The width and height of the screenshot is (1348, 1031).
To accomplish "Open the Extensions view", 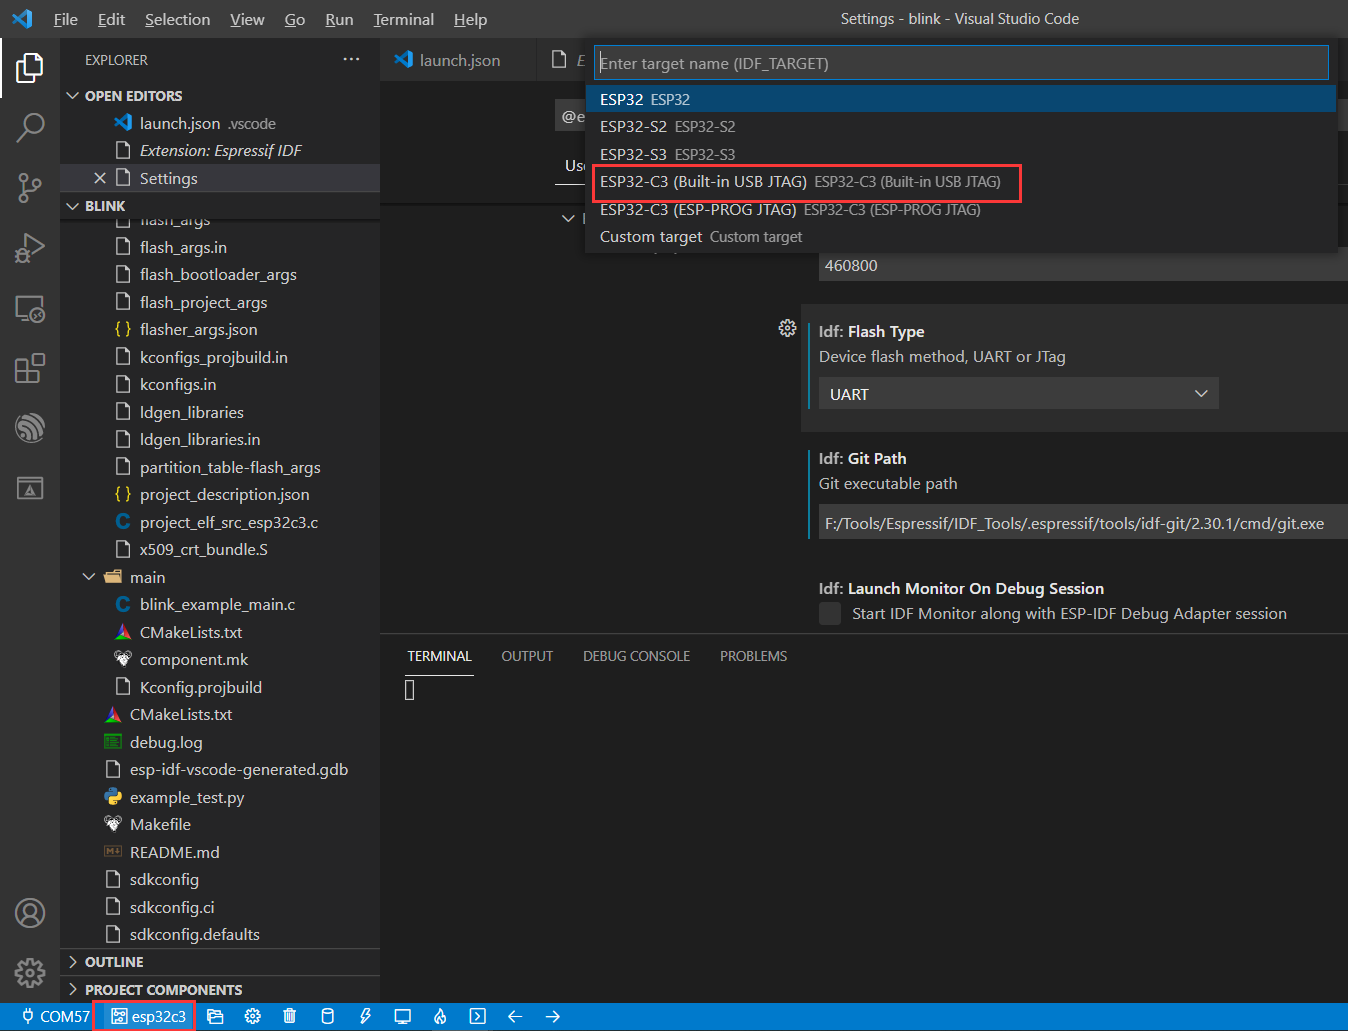I will 30,368.
